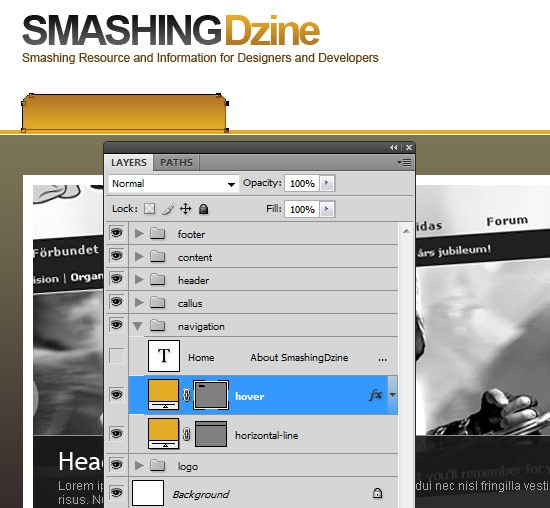Image resolution: width=550 pixels, height=508 pixels.
Task: Click the Opacity 100% value field
Action: point(302,183)
